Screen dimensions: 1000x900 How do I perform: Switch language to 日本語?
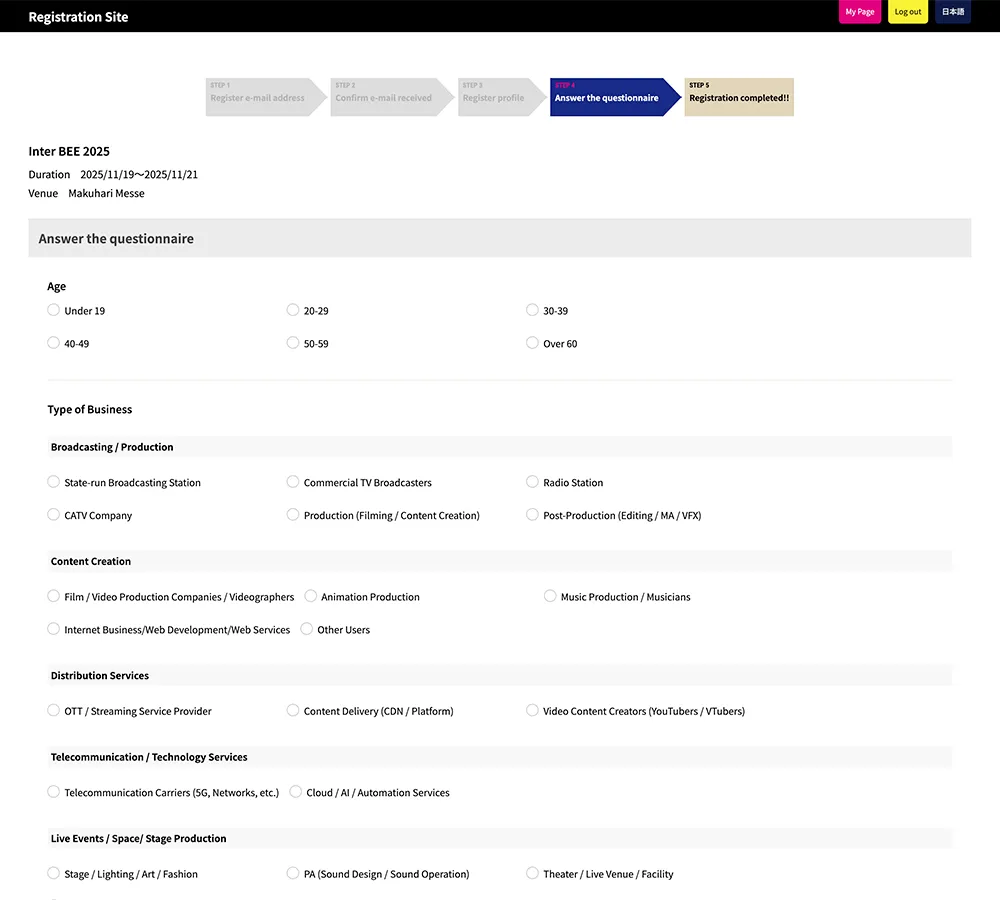point(953,12)
